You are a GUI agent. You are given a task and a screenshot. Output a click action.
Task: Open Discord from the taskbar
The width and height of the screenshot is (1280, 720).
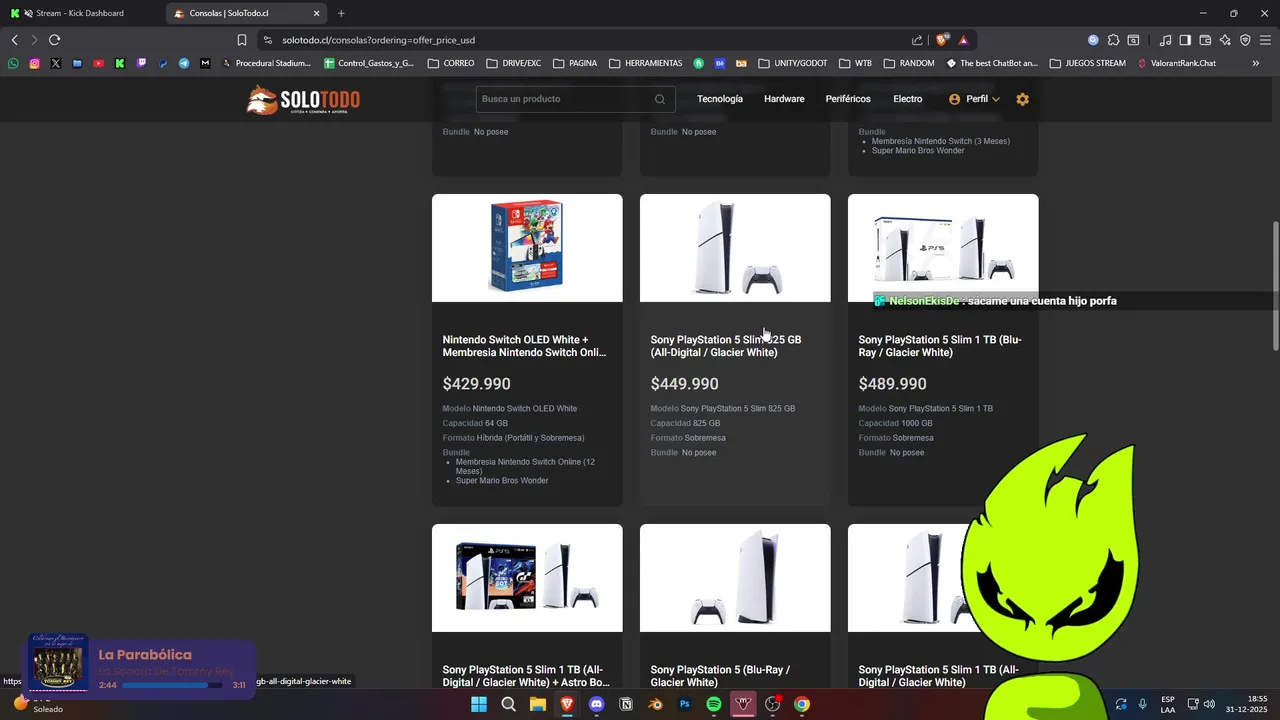coord(597,704)
